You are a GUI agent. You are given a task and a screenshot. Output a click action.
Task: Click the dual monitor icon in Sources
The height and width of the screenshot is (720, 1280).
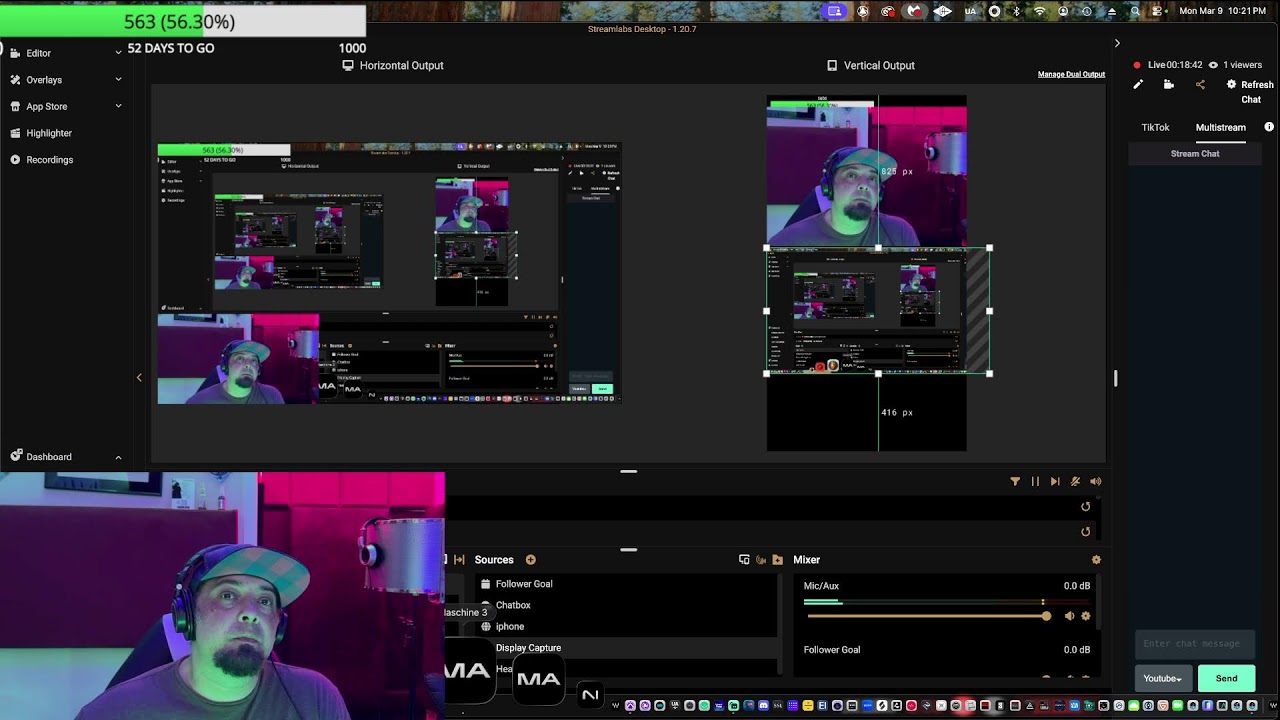pyautogui.click(x=744, y=560)
